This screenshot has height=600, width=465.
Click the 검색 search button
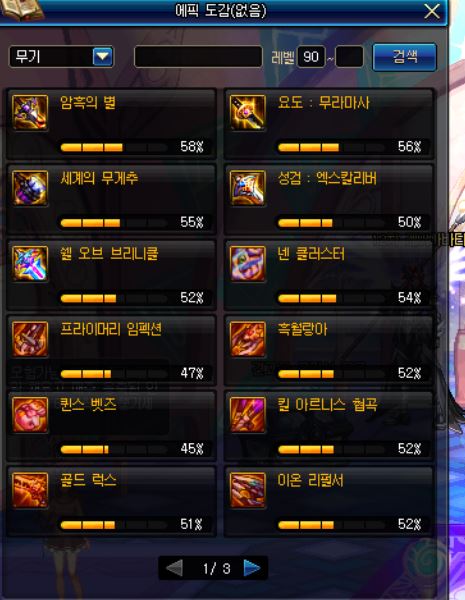tap(405, 57)
